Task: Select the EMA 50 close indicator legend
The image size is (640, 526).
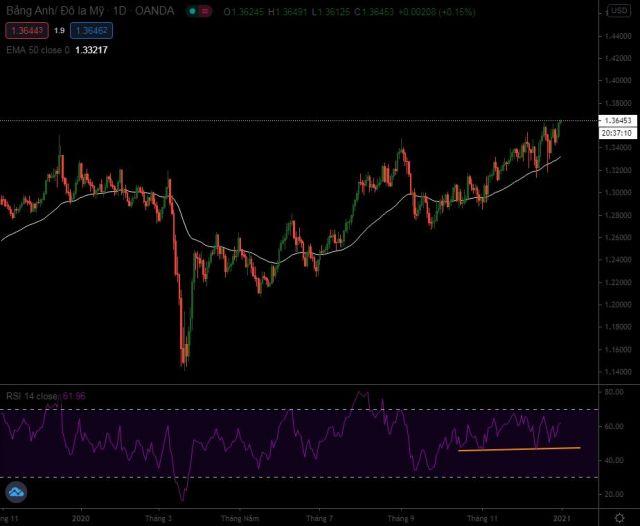Action: pyautogui.click(x=38, y=50)
